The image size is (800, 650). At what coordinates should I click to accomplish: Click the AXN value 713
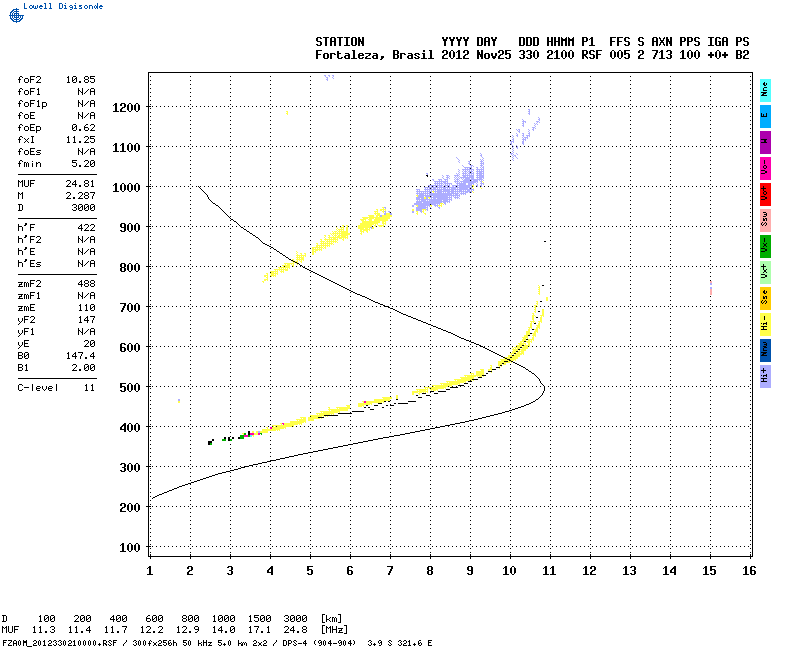tap(661, 55)
